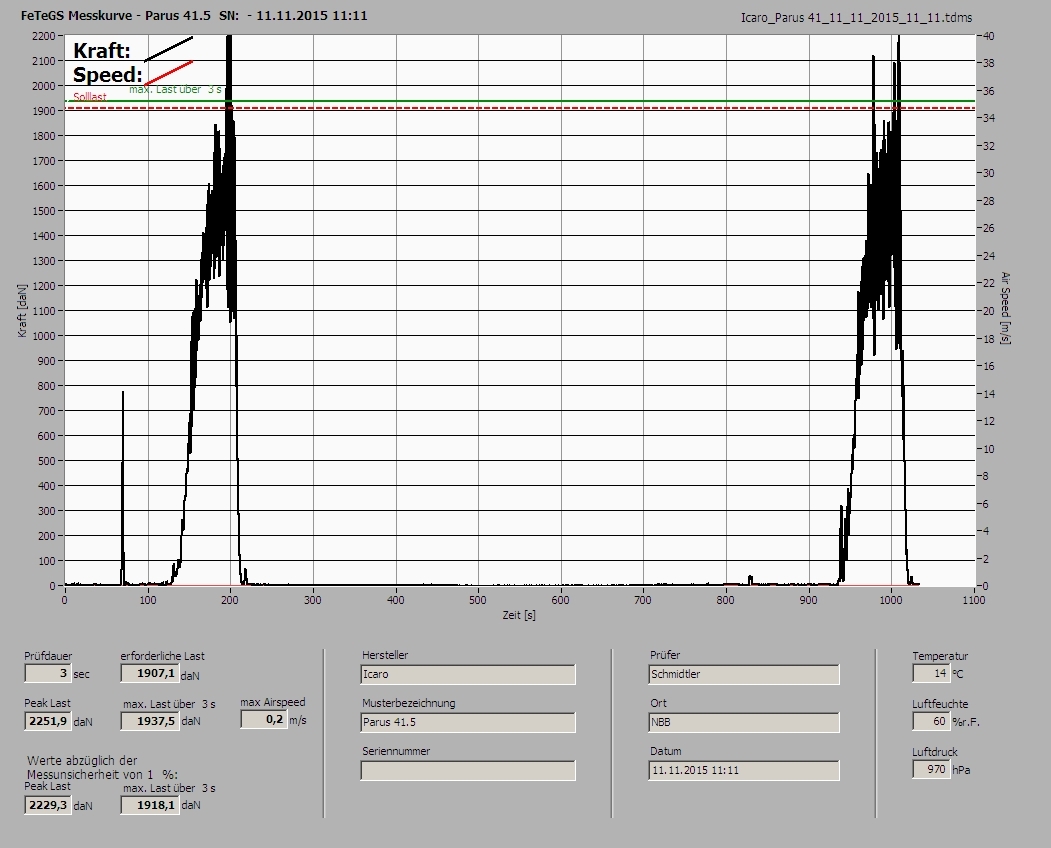The width and height of the screenshot is (1051, 848).
Task: Click the 'sec' unit beside Prüfdauer
Action: [81, 674]
